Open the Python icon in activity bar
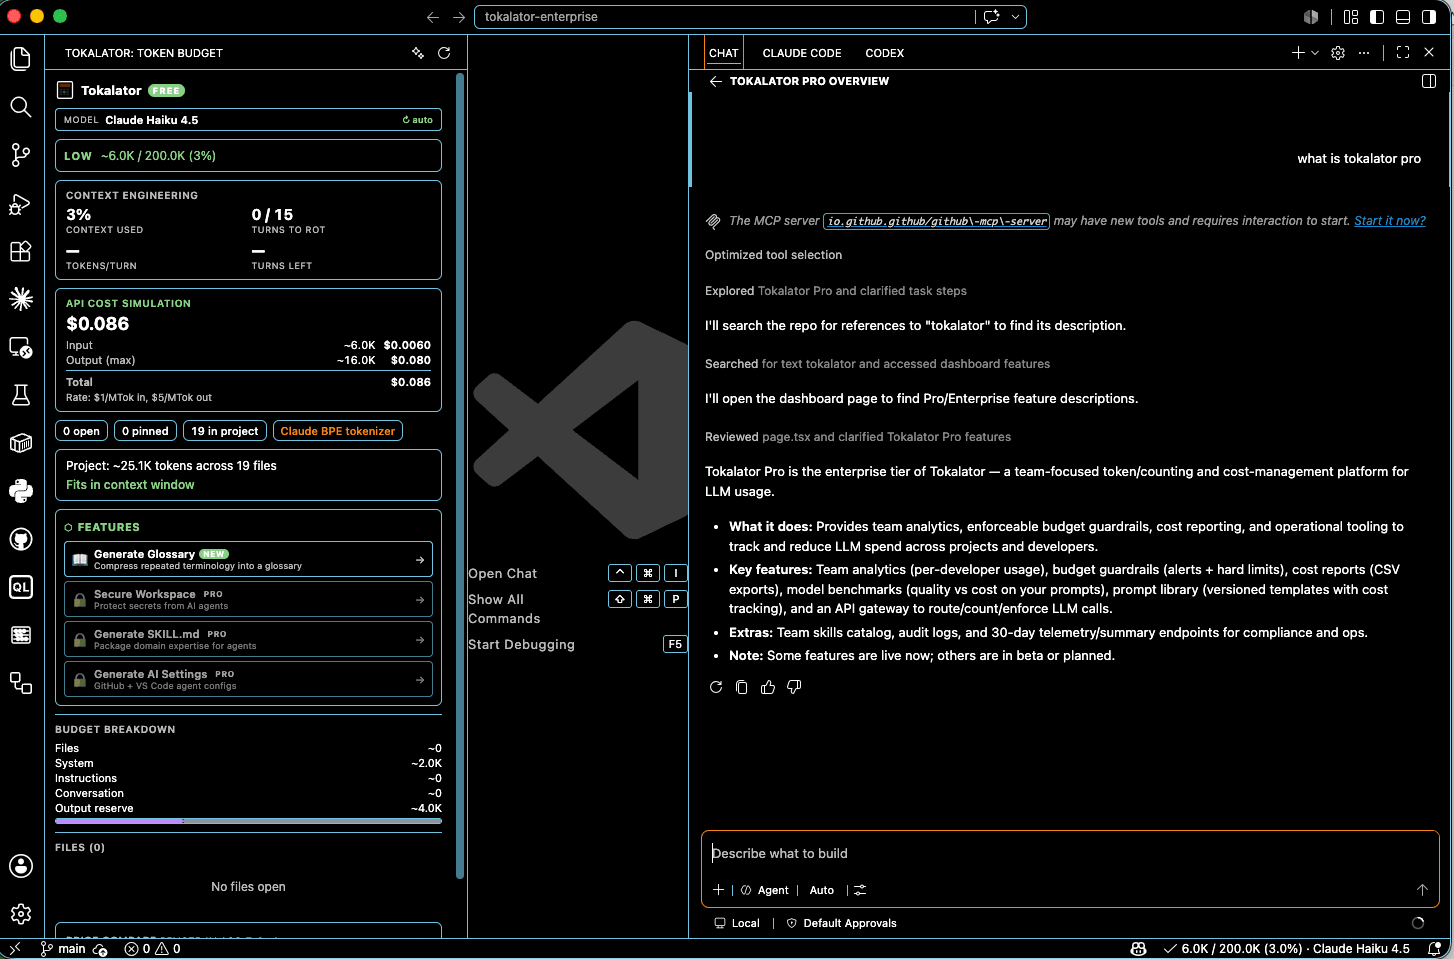The height and width of the screenshot is (959, 1454). 21,491
